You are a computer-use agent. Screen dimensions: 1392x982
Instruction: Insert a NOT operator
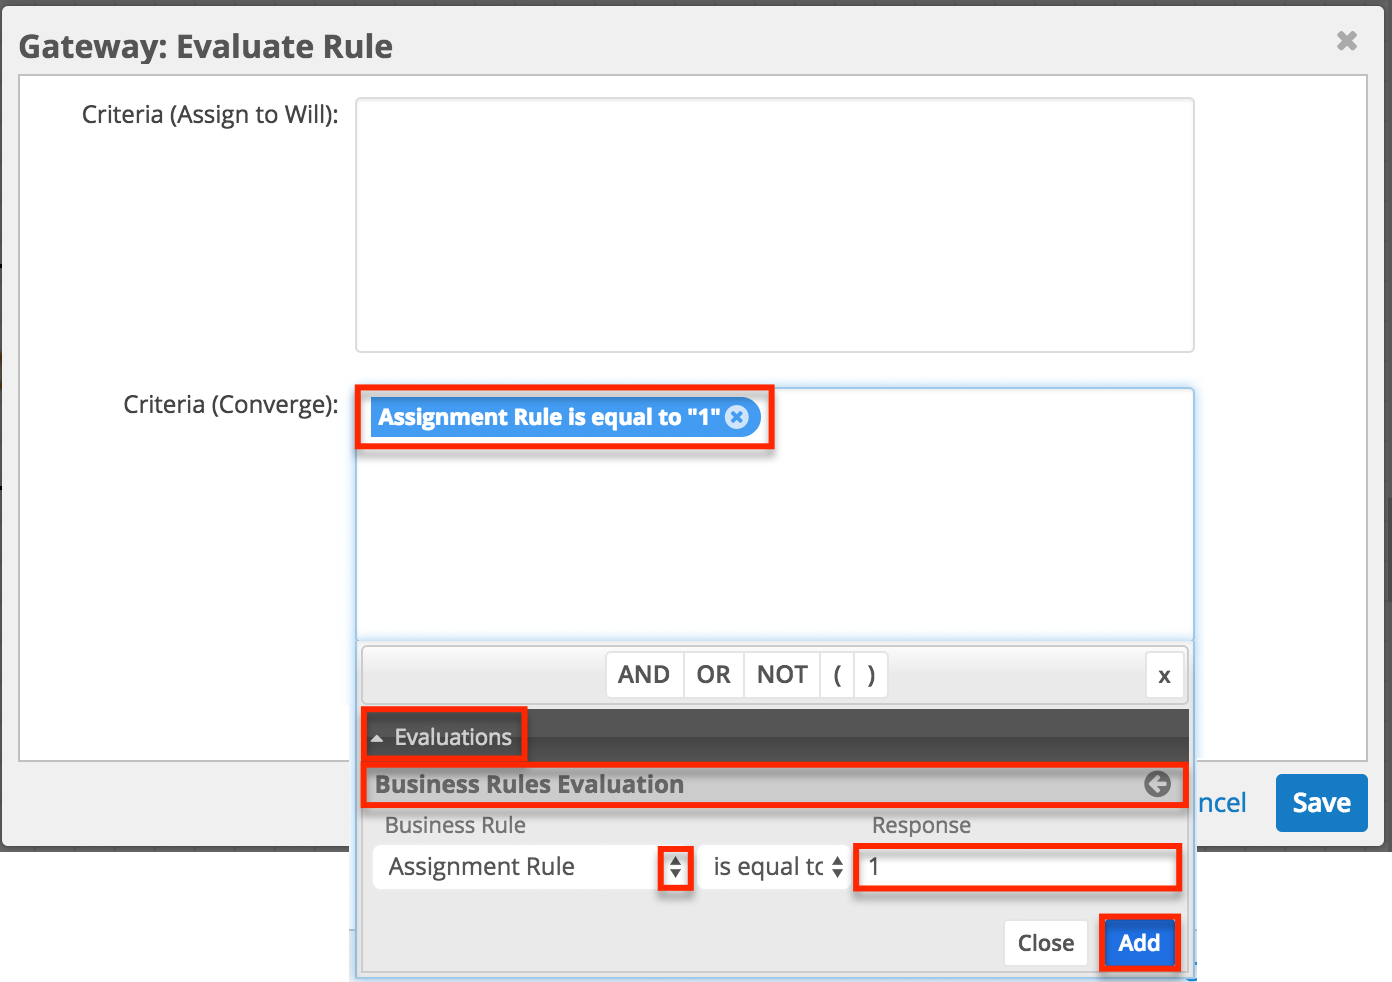[781, 674]
